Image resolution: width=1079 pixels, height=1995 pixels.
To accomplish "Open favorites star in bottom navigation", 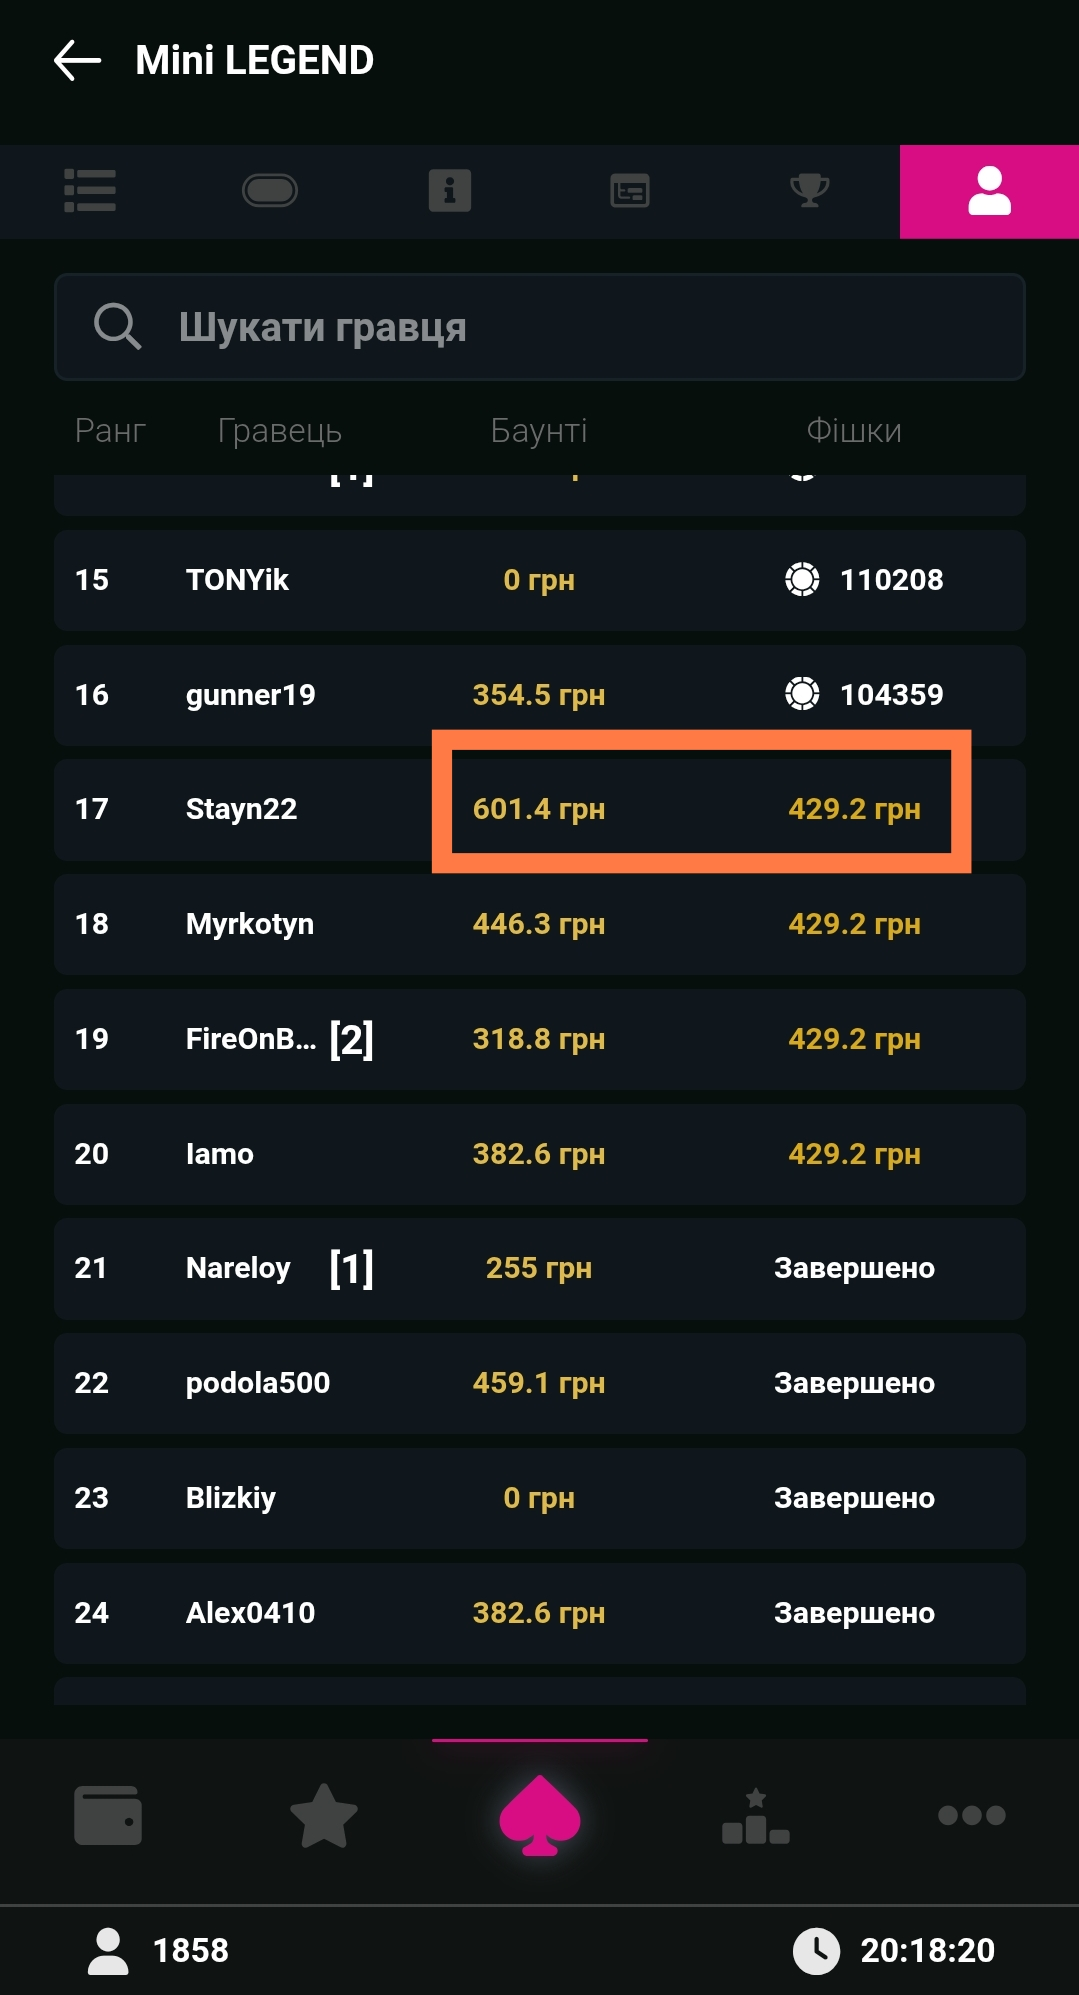I will (323, 1815).
